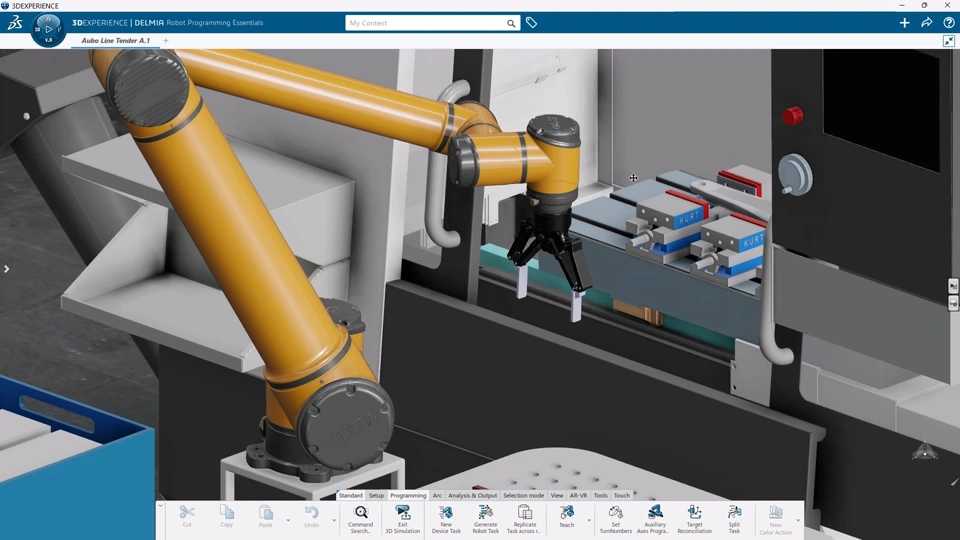The width and height of the screenshot is (960, 540).
Task: Open Analysis & Output tab
Action: tap(473, 495)
